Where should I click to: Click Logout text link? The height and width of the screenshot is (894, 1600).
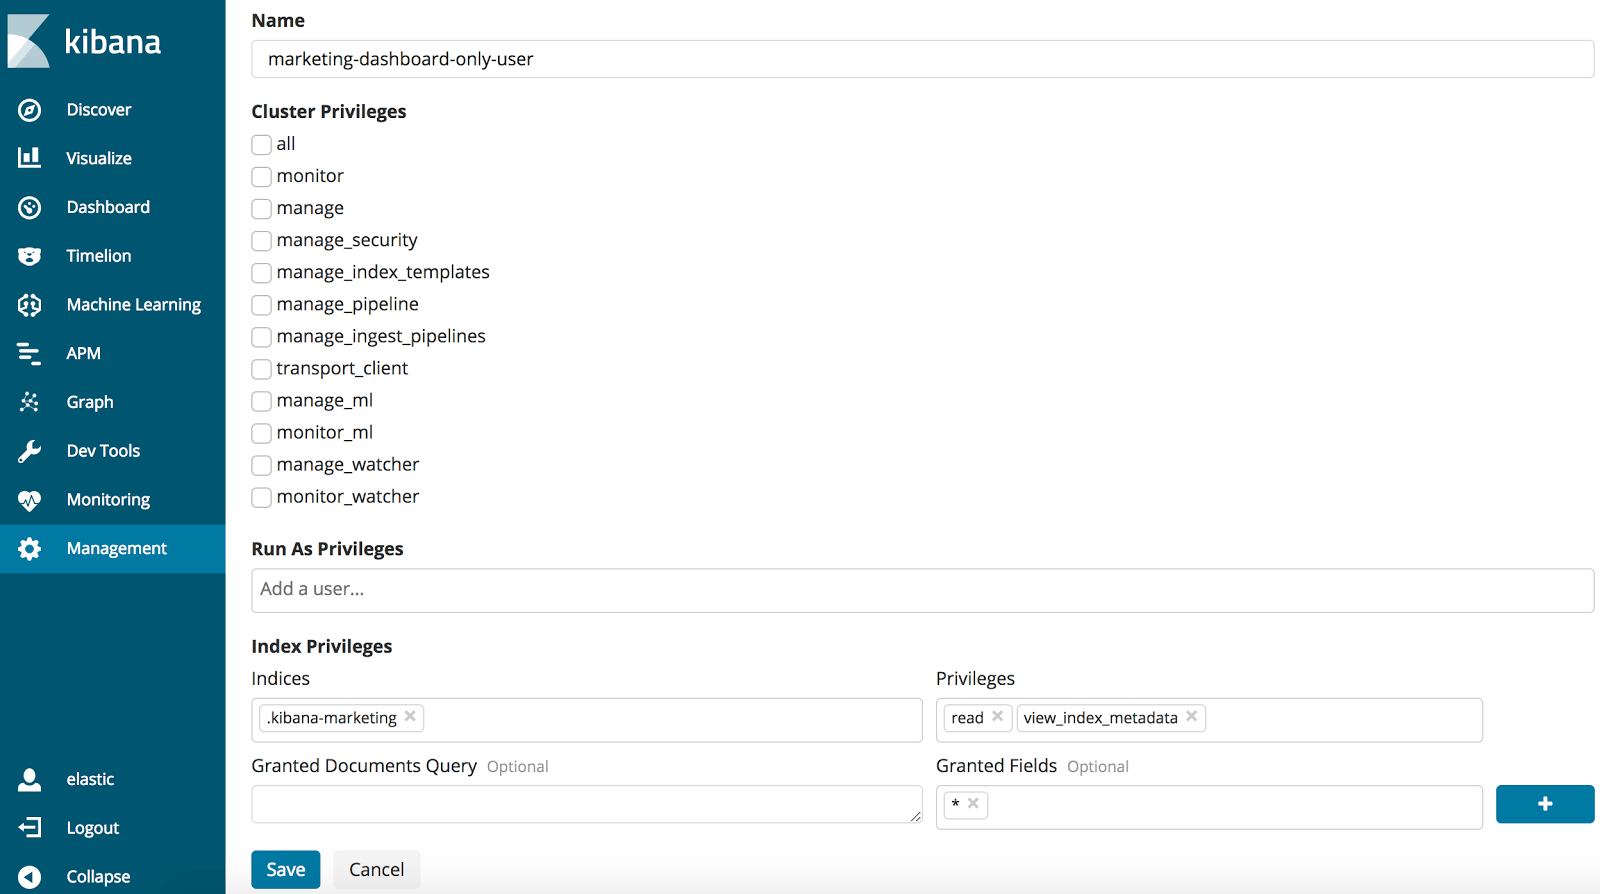coord(93,828)
